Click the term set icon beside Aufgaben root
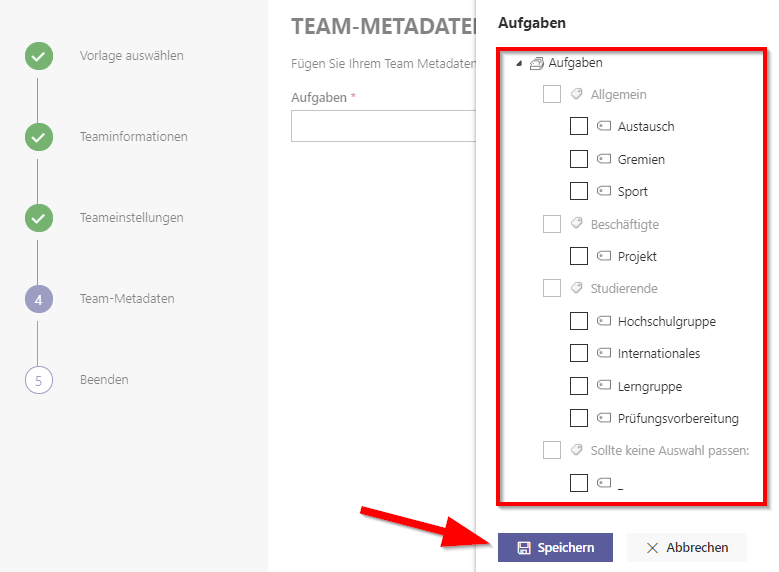779x572 pixels. [537, 63]
